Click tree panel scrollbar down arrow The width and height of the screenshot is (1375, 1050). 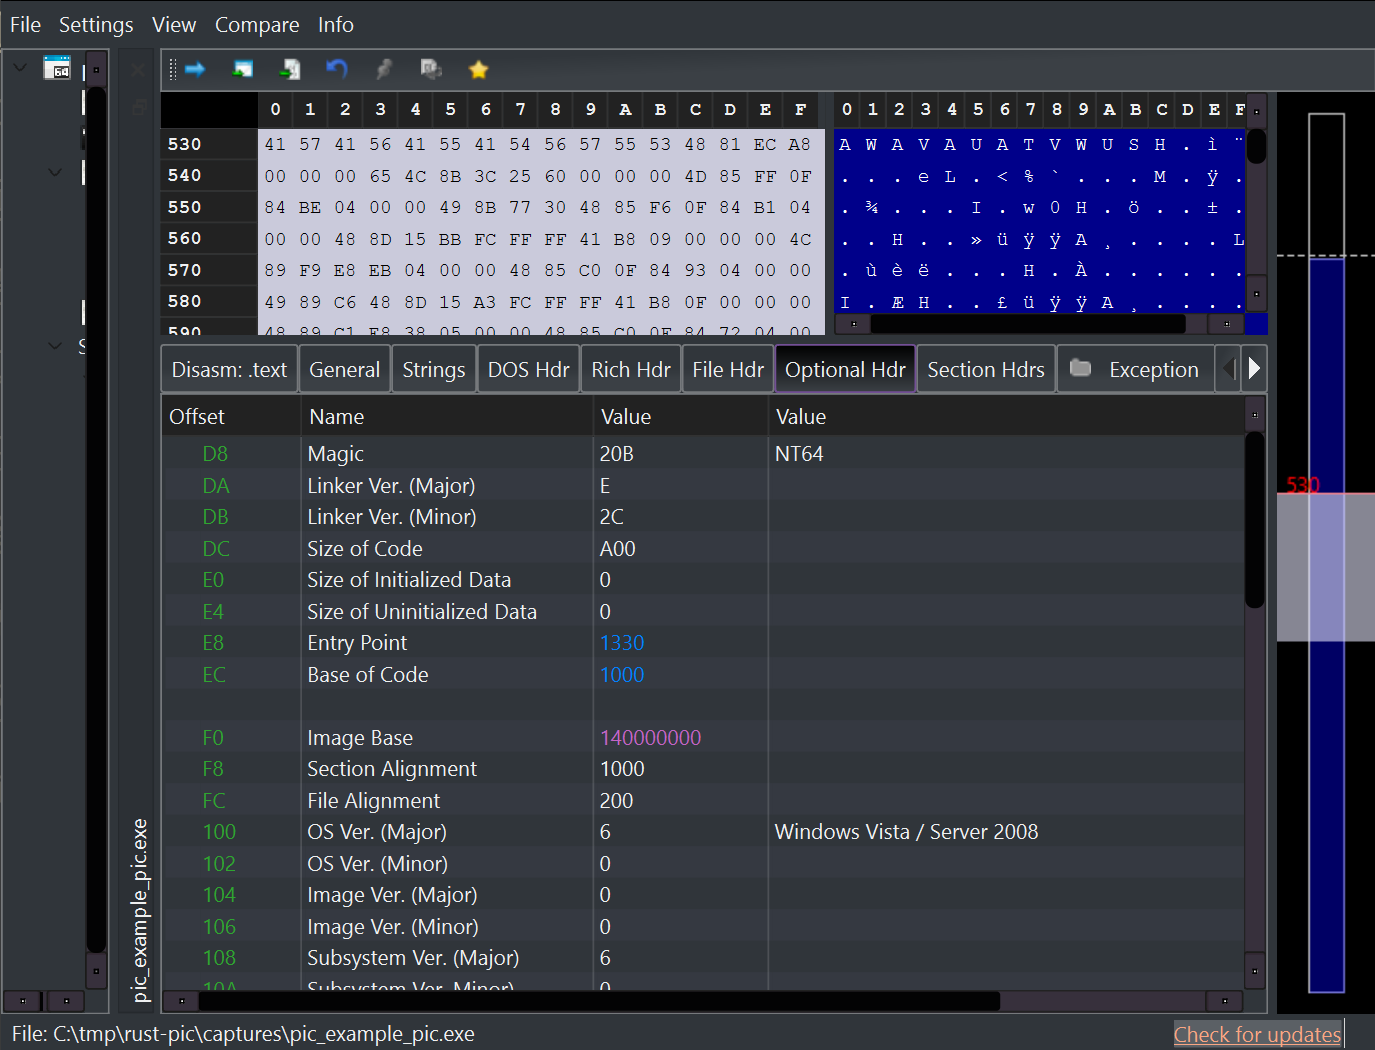[96, 970]
